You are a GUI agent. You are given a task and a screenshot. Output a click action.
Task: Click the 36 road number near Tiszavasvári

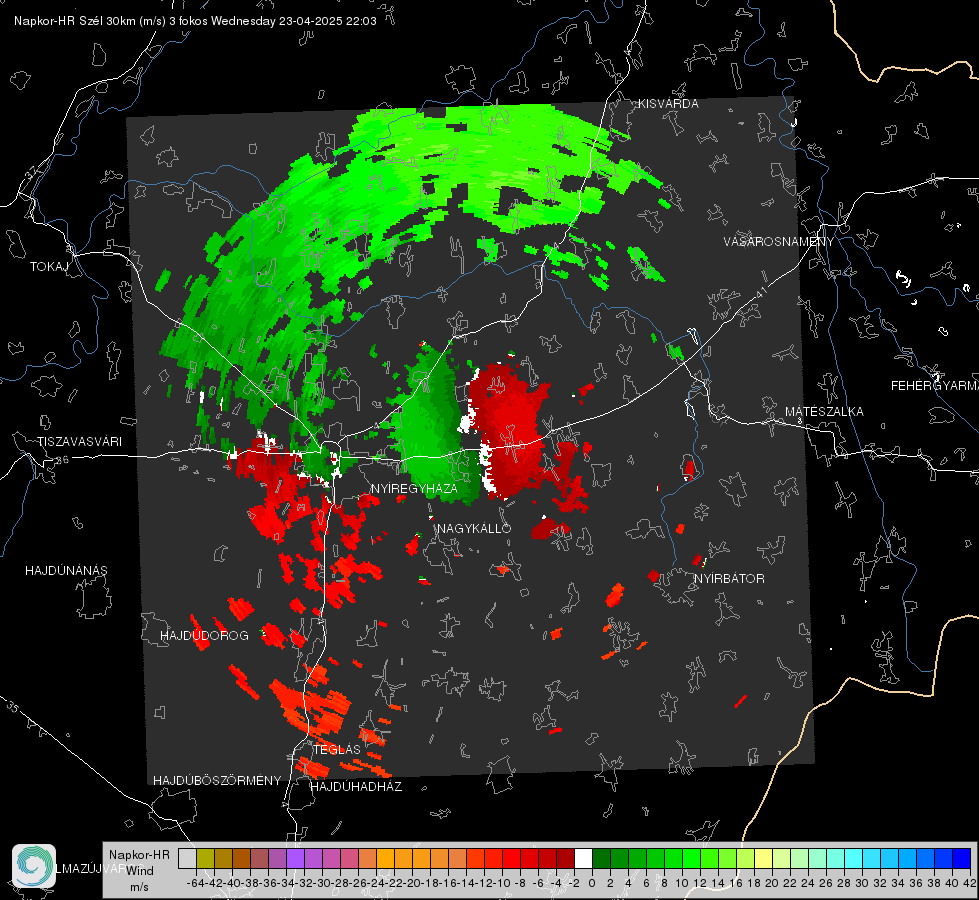pyautogui.click(x=62, y=460)
